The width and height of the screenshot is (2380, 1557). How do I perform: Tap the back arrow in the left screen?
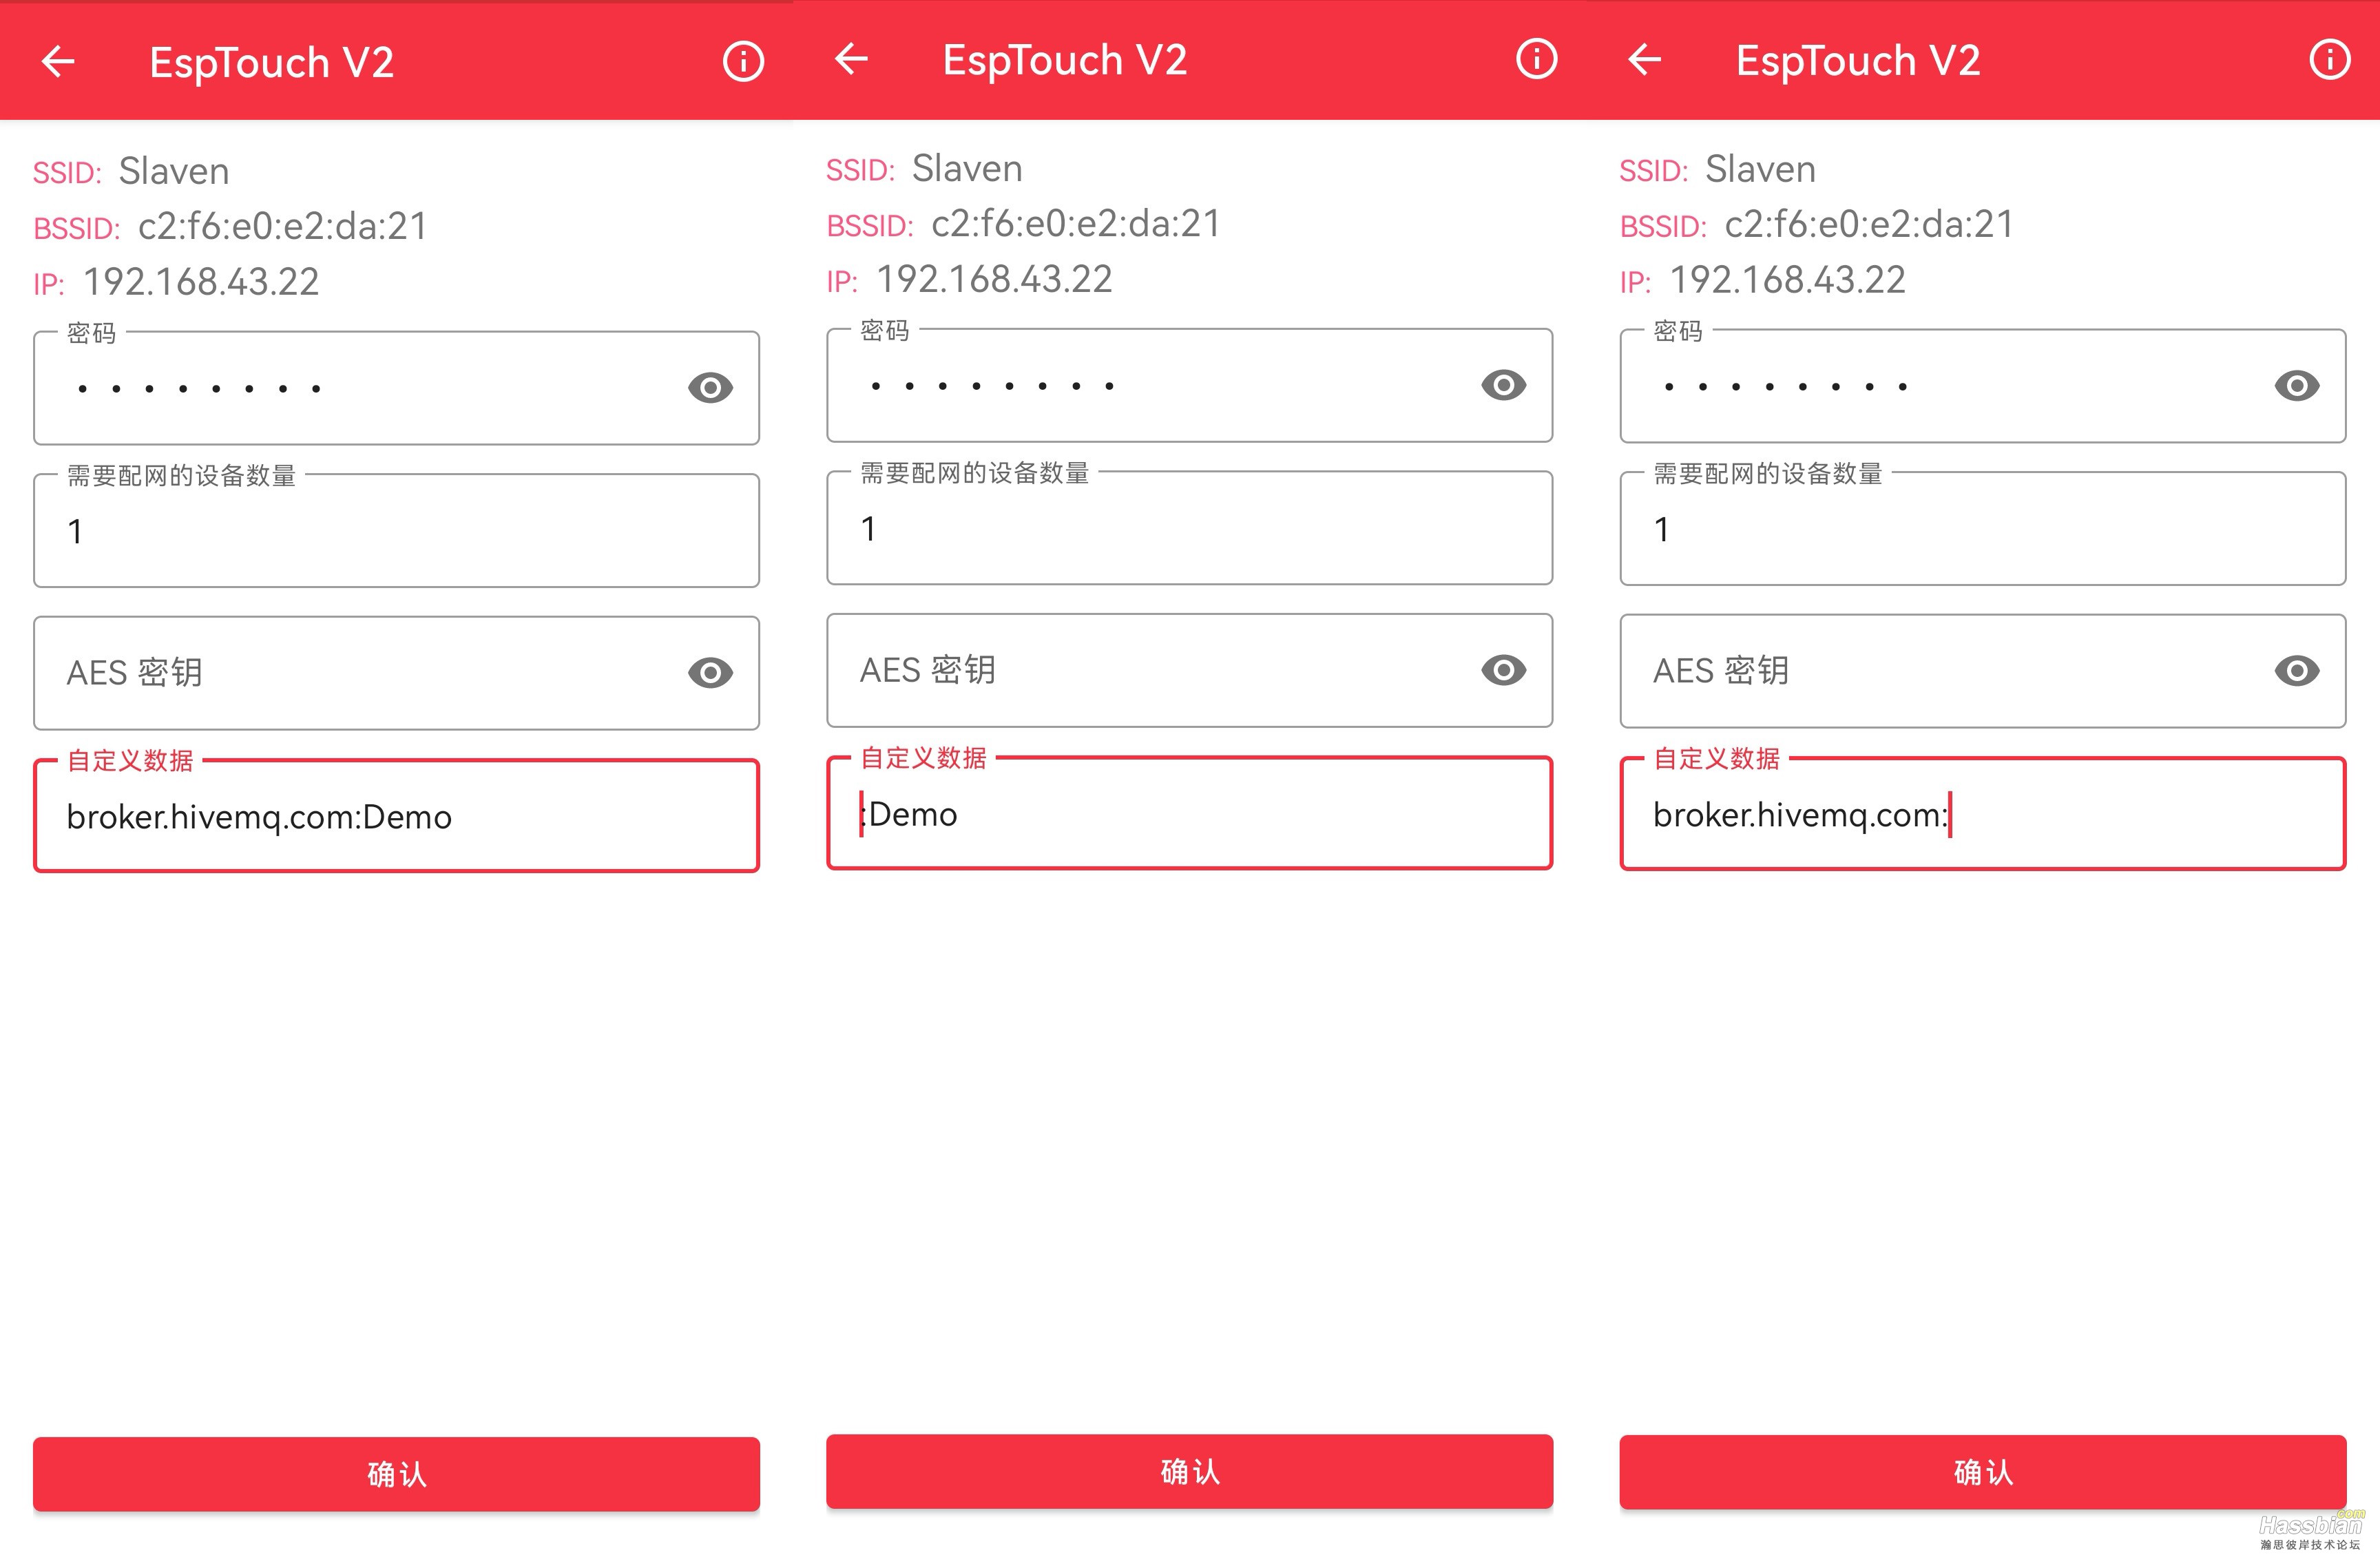[58, 62]
